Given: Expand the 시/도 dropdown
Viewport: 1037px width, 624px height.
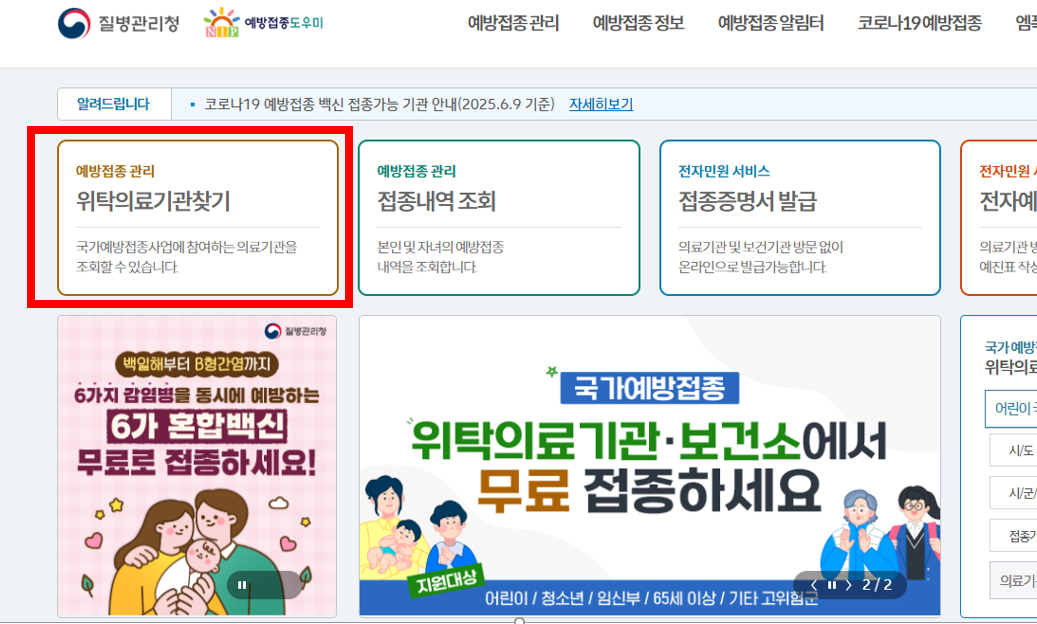Looking at the screenshot, I should click(x=1013, y=450).
